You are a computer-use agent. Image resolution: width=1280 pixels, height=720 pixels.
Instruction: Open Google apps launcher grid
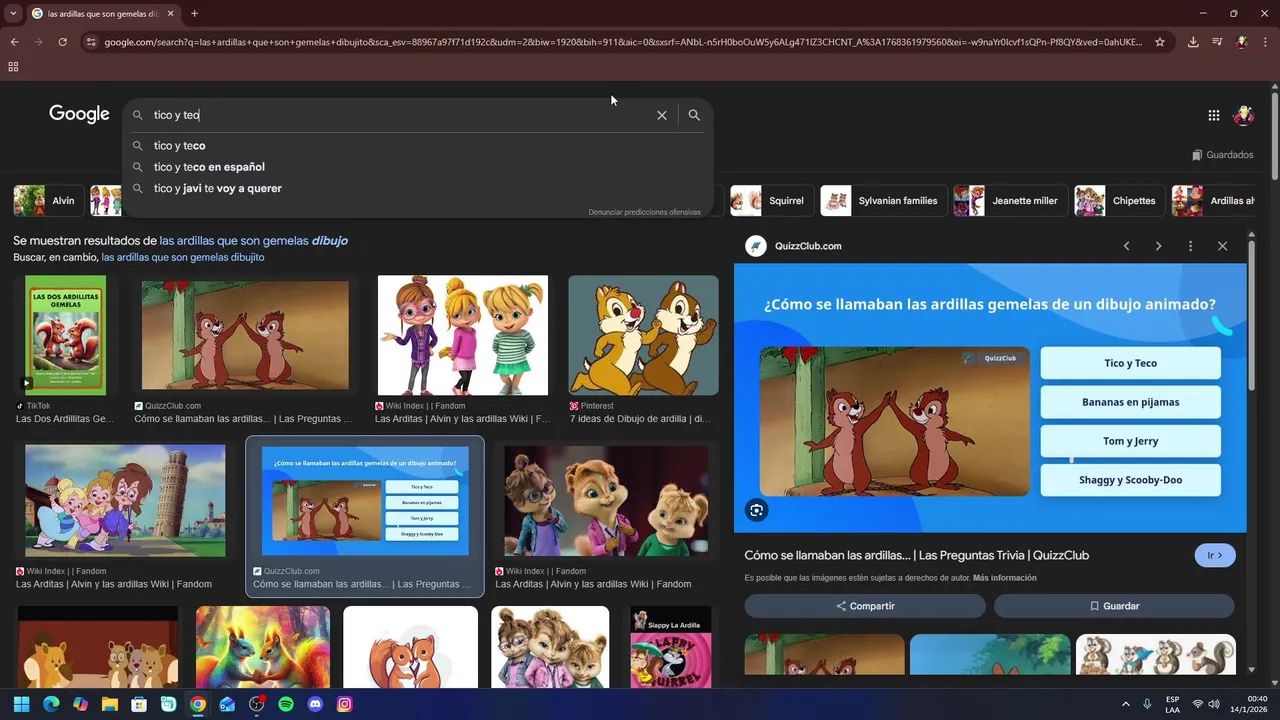click(x=1213, y=115)
